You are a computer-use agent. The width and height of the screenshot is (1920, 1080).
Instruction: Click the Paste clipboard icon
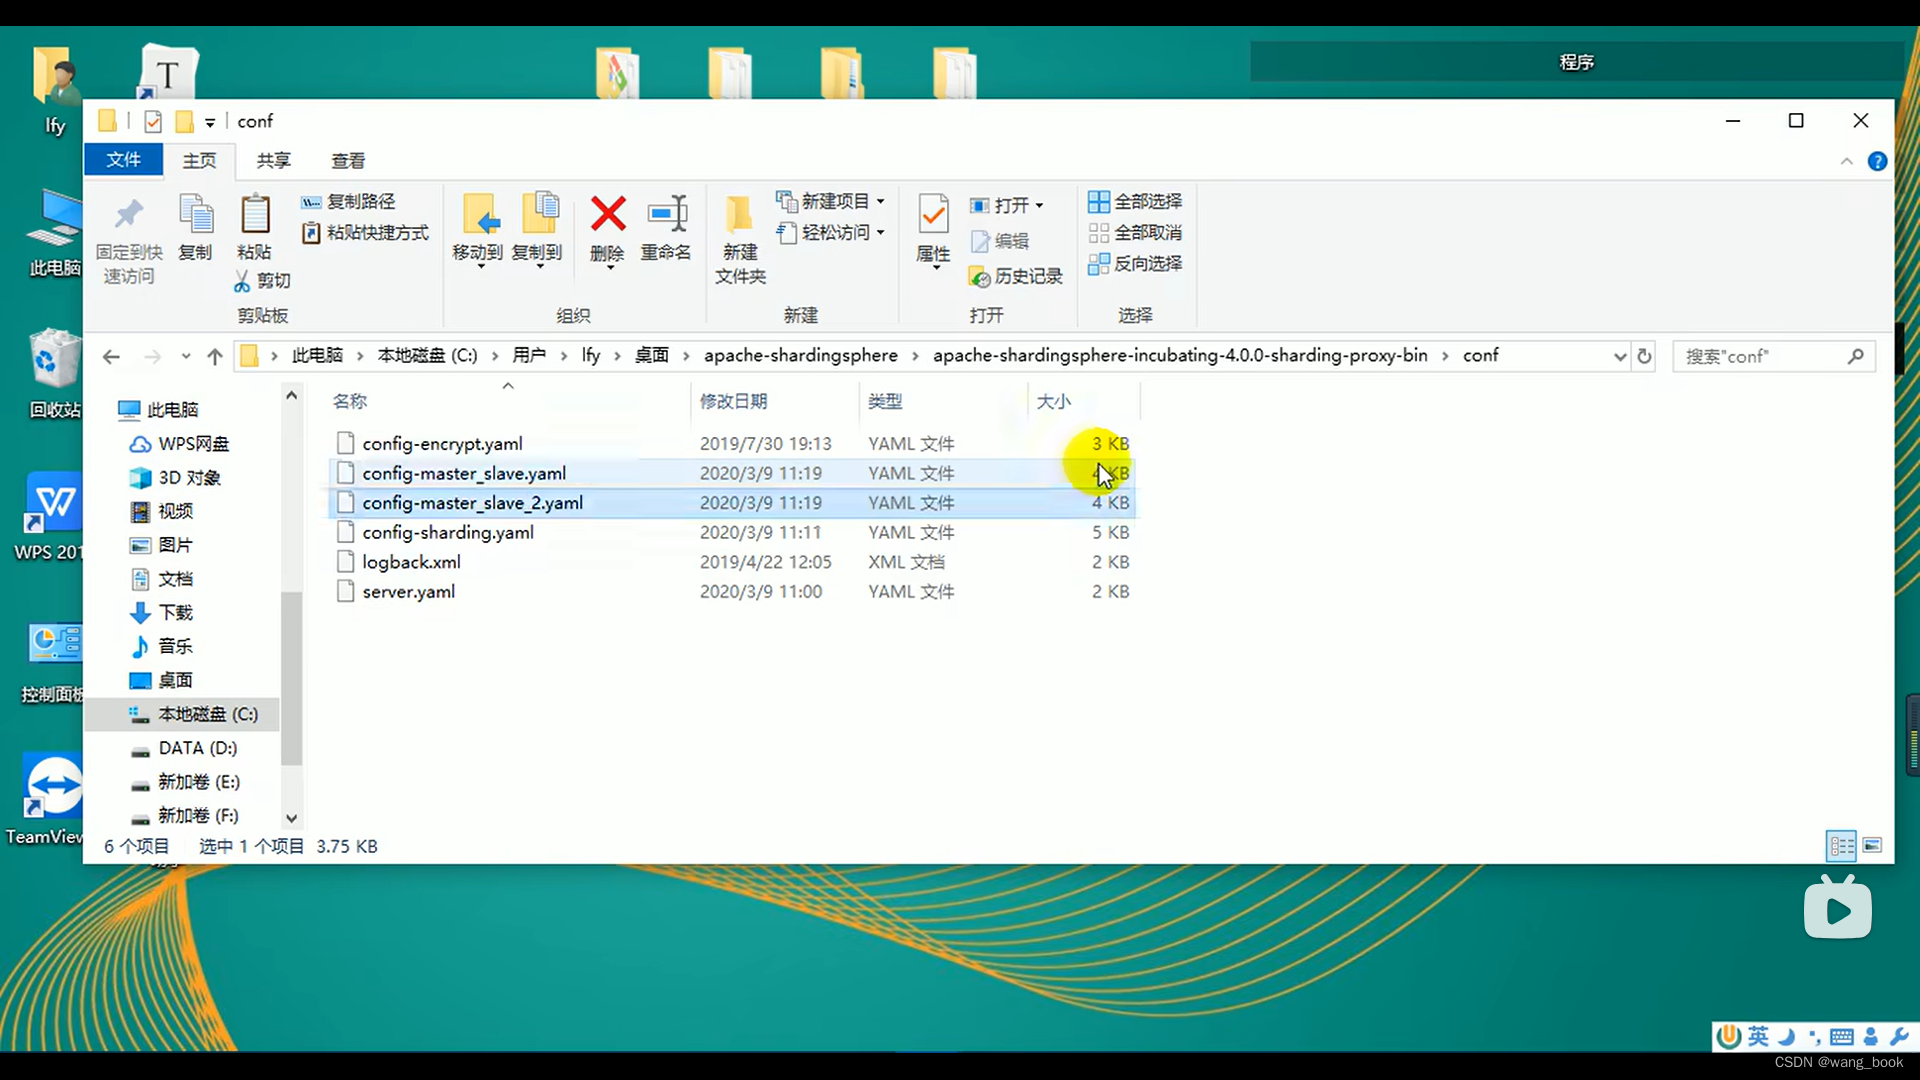click(255, 215)
